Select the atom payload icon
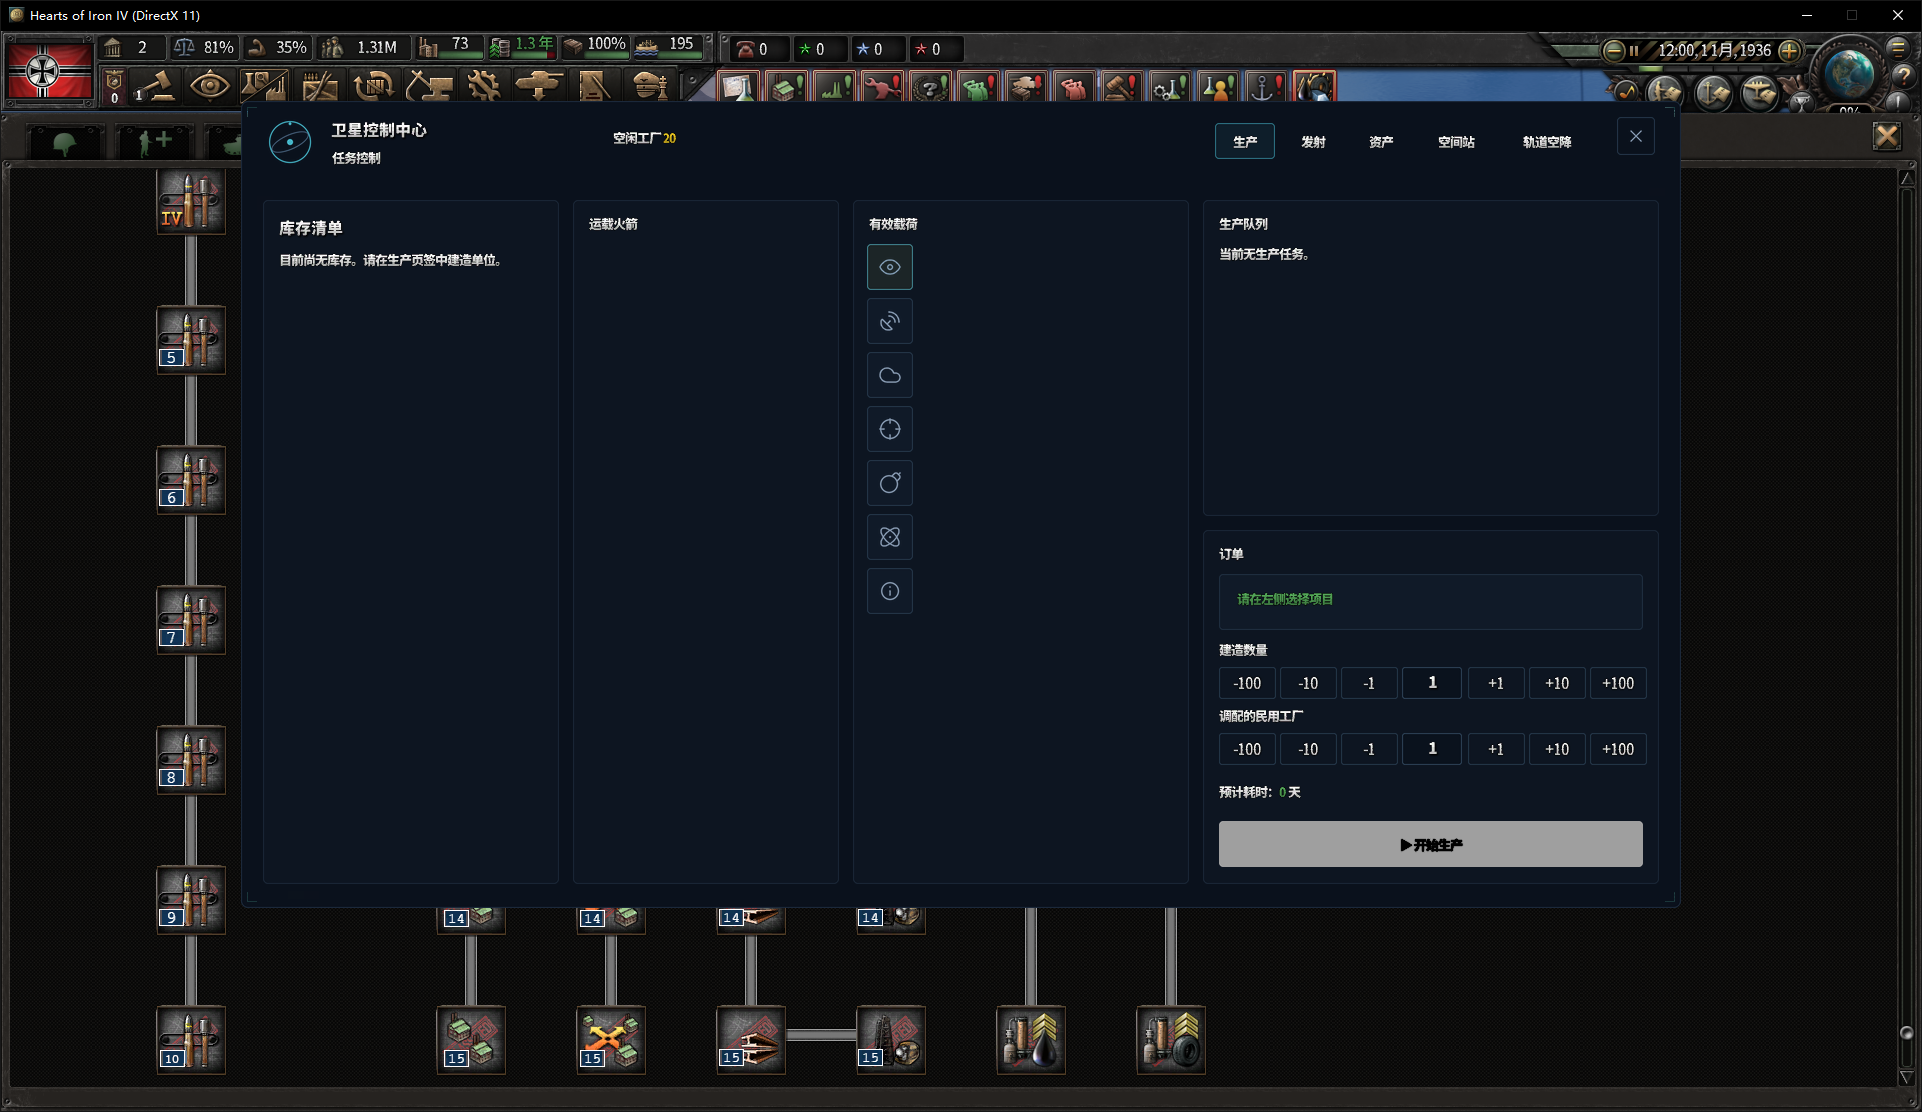This screenshot has width=1922, height=1112. [x=890, y=537]
